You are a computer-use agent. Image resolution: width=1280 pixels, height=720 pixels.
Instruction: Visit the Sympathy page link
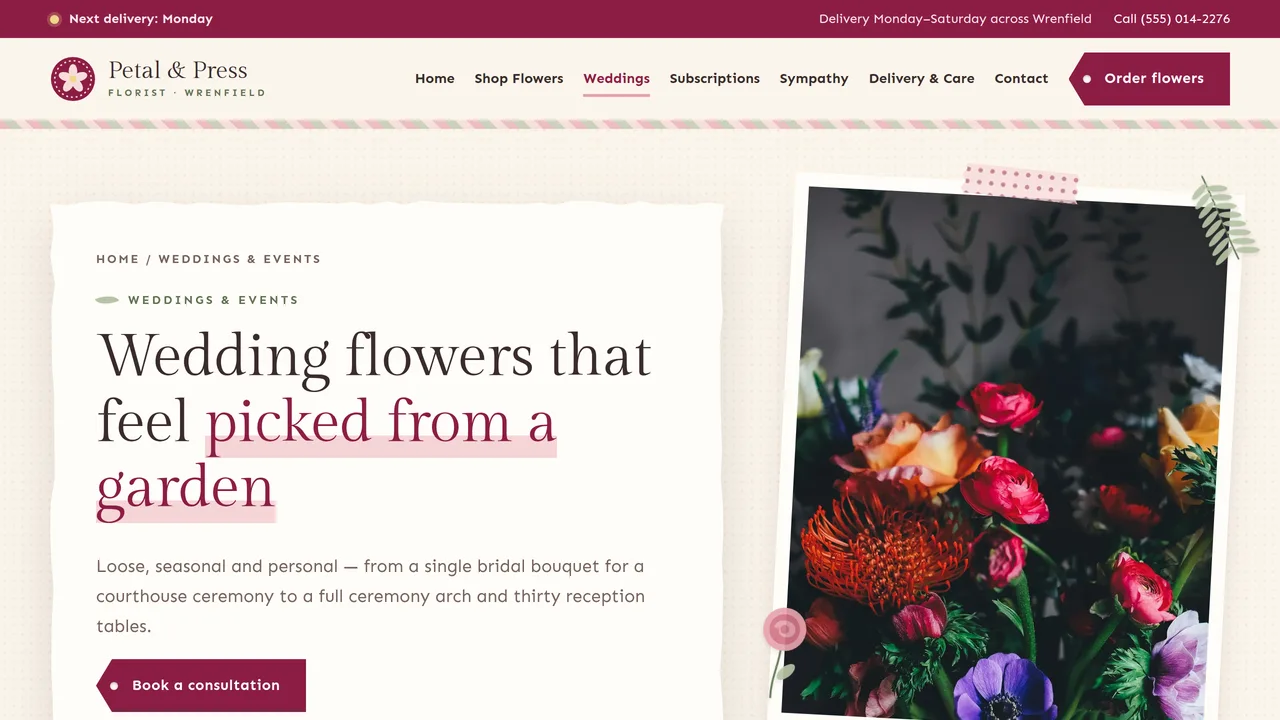814,79
